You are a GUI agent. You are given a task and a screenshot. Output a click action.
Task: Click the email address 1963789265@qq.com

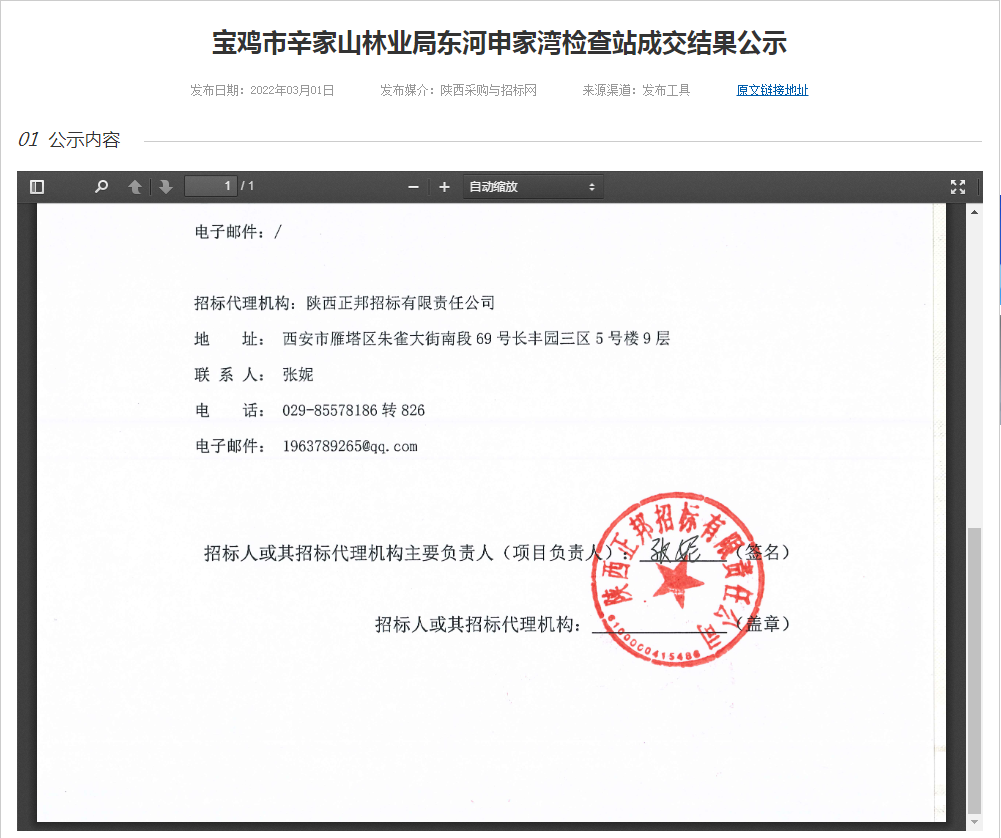point(350,446)
